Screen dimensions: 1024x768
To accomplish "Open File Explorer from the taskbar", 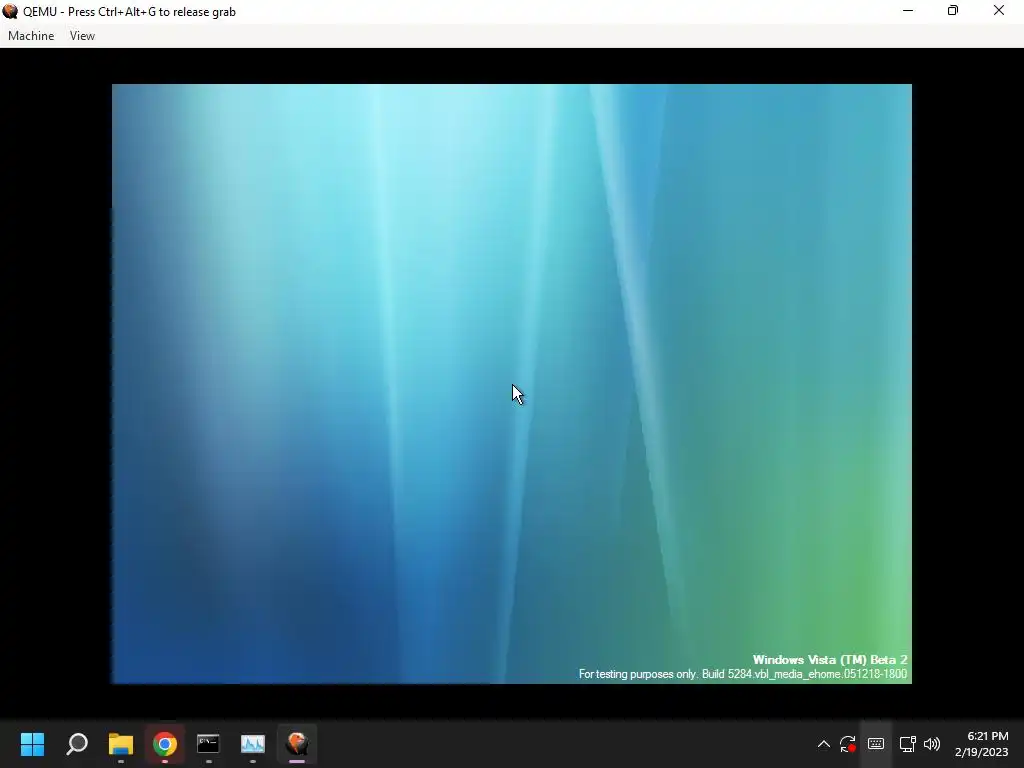I will (121, 743).
